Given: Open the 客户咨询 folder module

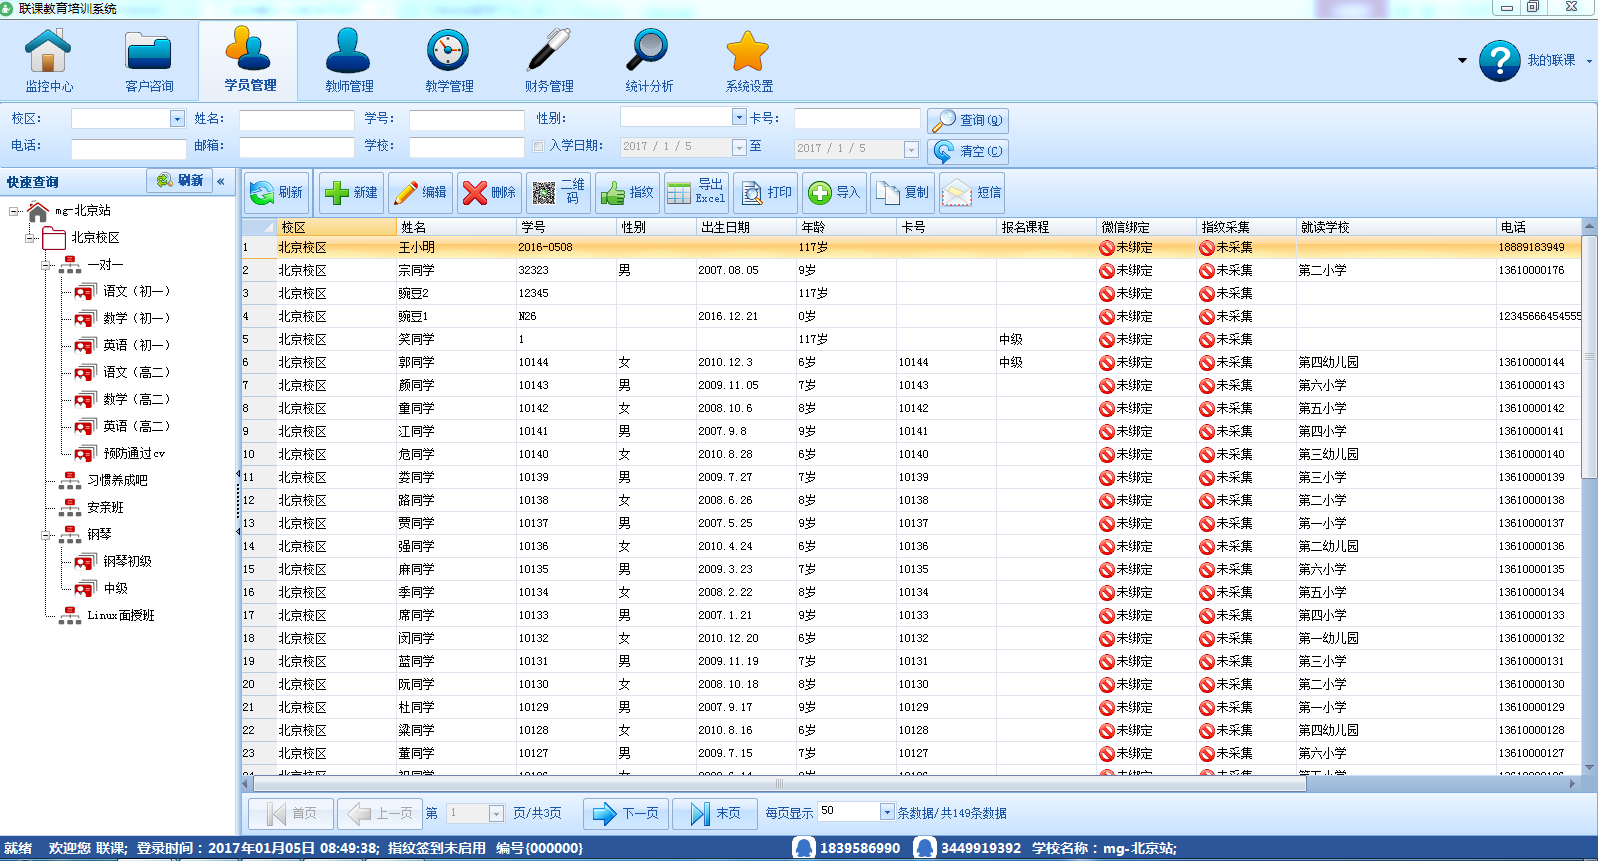Looking at the screenshot, I should (149, 61).
